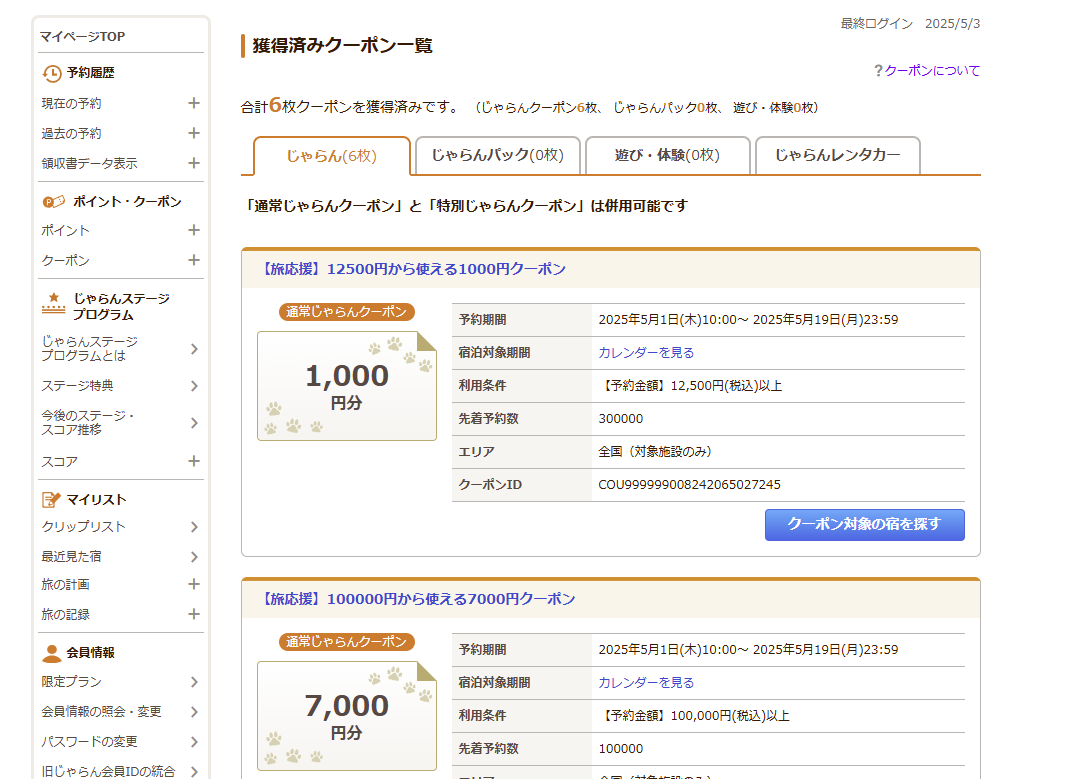Open 旅の計画 sidebar link

pos(65,584)
